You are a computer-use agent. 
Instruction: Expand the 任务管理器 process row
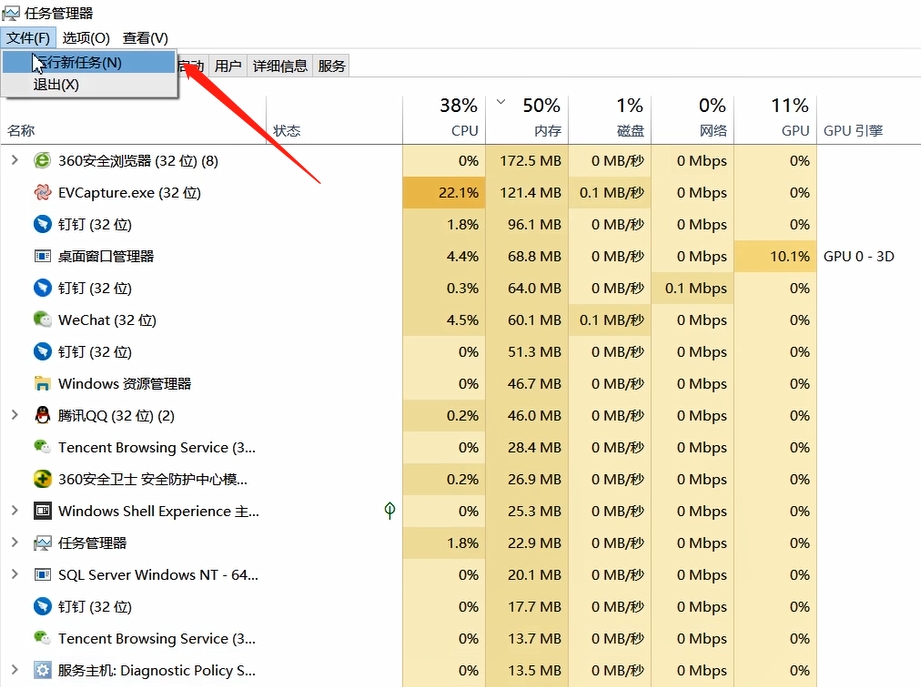point(14,543)
